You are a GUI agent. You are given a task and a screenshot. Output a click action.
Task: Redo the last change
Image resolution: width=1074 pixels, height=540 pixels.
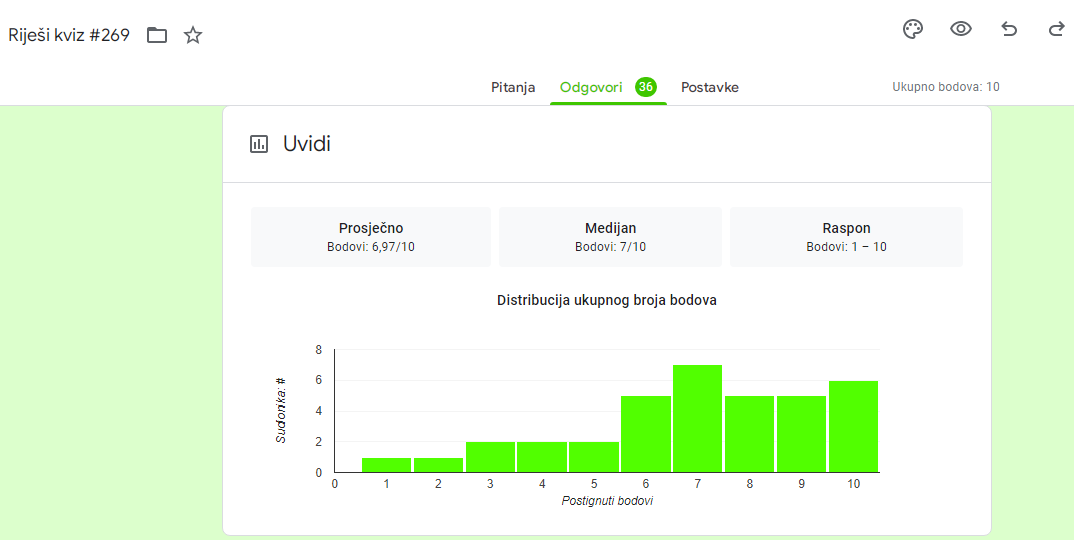tap(1056, 29)
